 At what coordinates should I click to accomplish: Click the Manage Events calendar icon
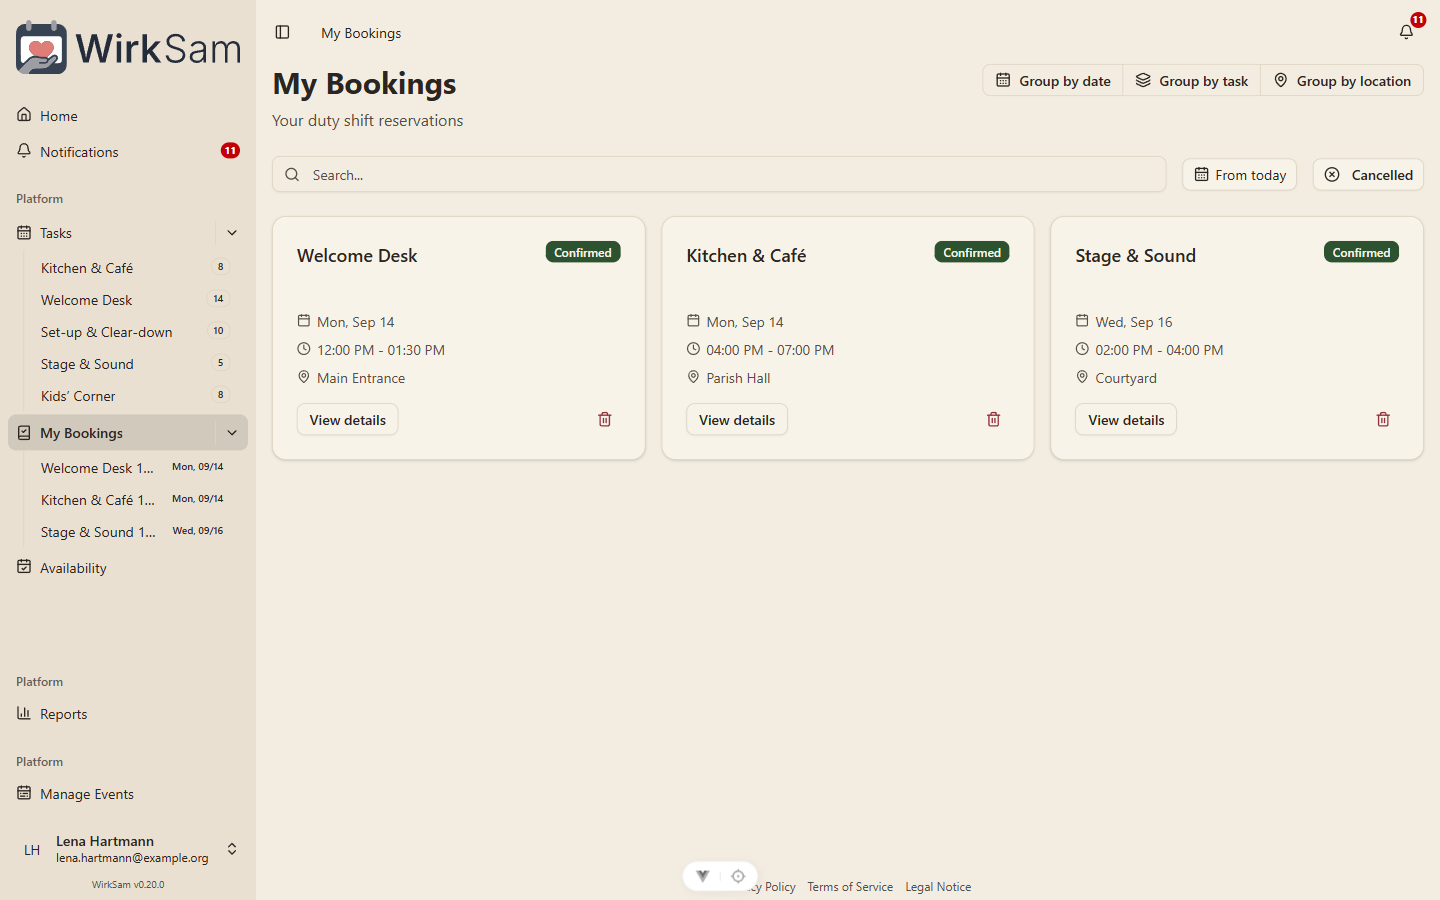pyautogui.click(x=24, y=793)
